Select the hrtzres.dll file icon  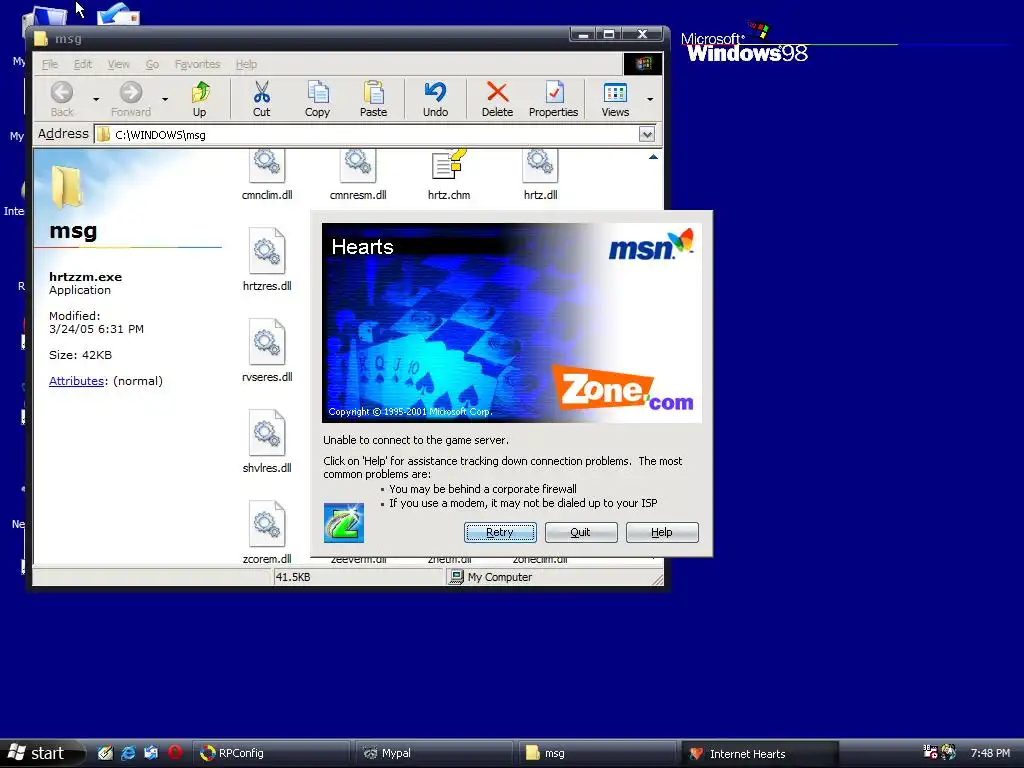click(x=267, y=251)
